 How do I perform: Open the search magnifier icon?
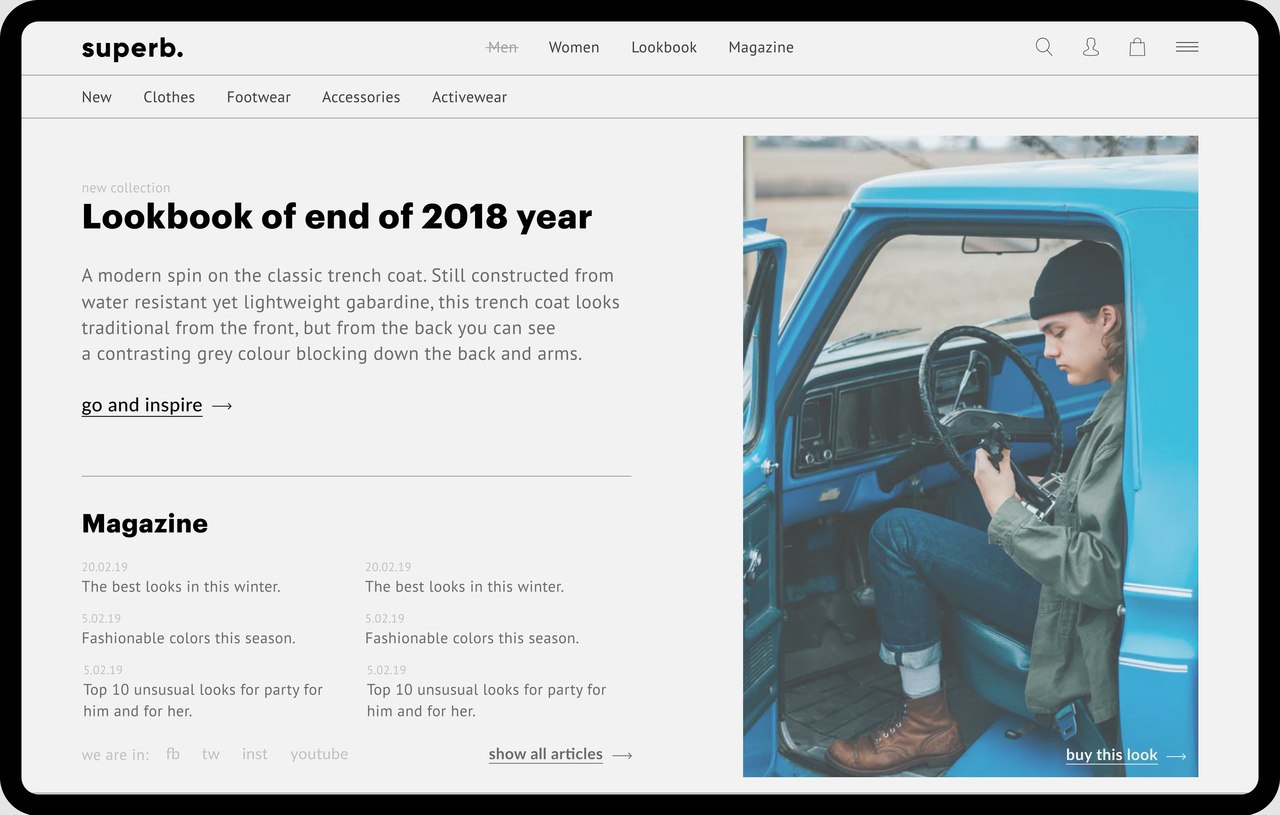(x=1044, y=47)
